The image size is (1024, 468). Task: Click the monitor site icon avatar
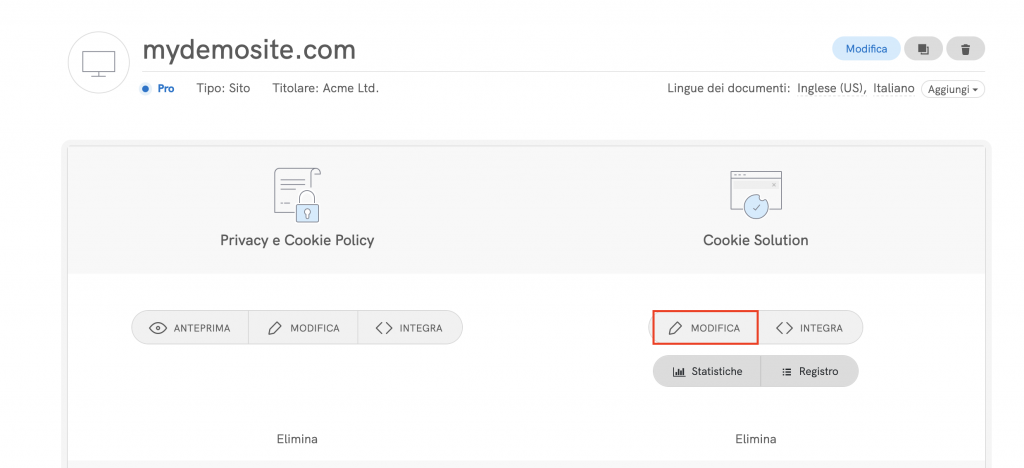click(98, 62)
